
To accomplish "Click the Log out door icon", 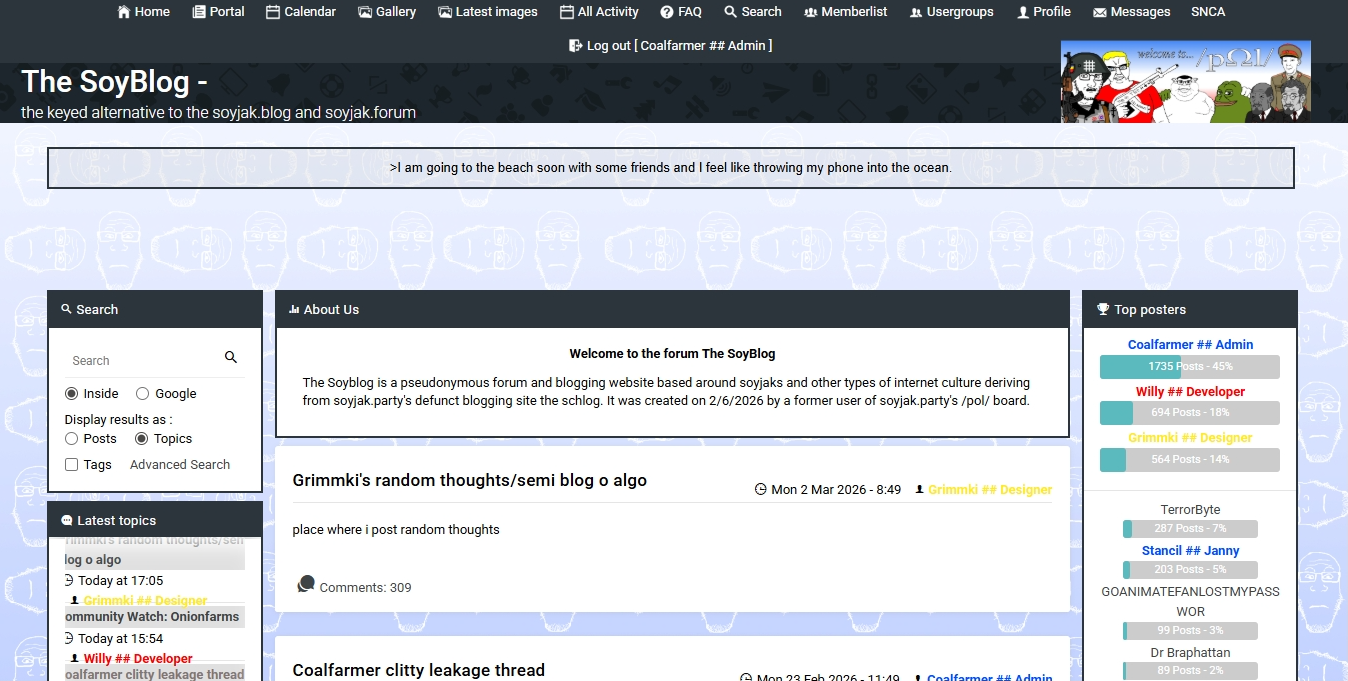I will [x=576, y=45].
